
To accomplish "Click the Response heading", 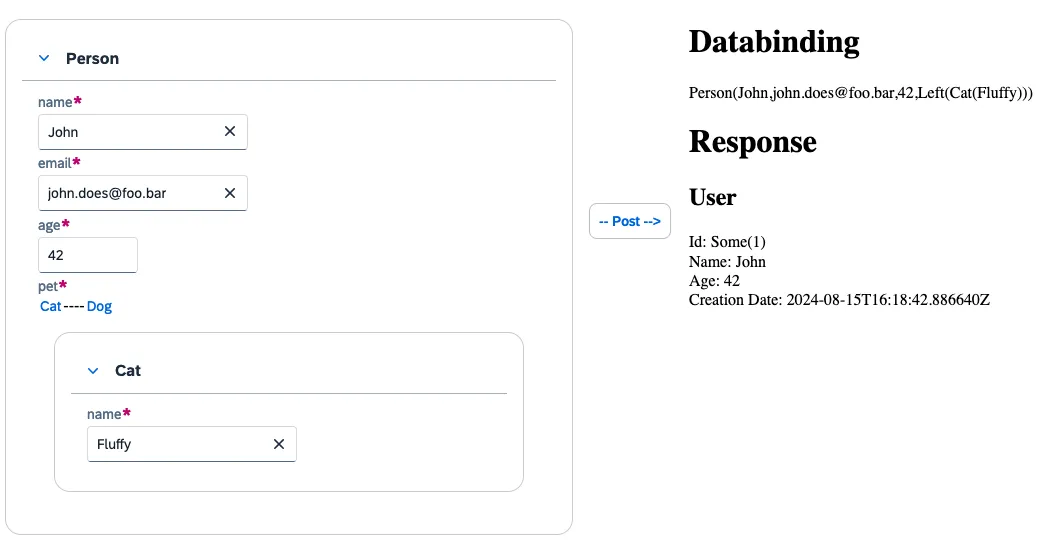I will point(752,142).
